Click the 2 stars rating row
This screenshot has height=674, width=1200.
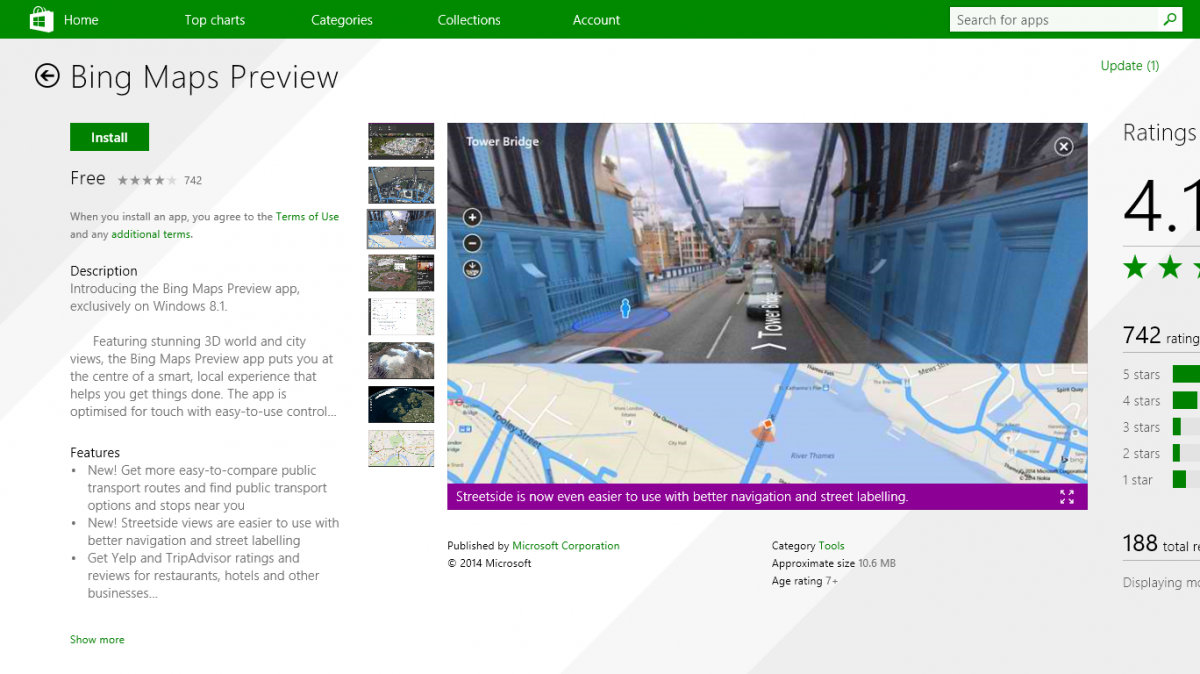(x=1160, y=453)
